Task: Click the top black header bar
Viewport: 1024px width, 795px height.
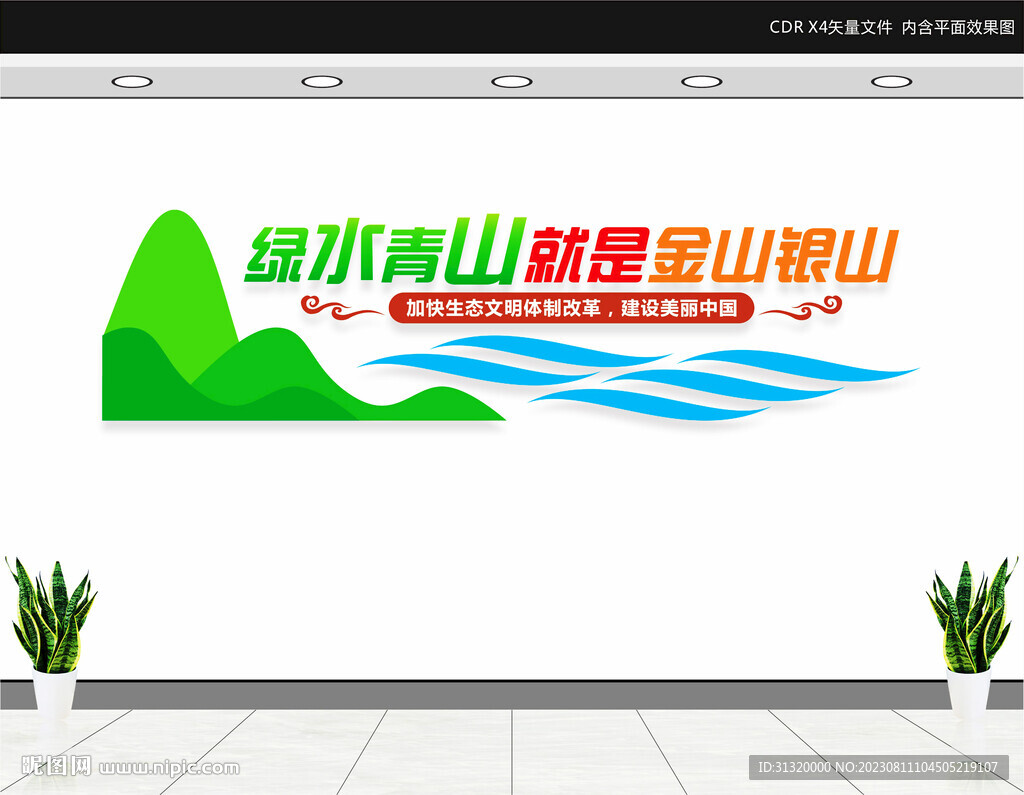Action: [x=512, y=22]
